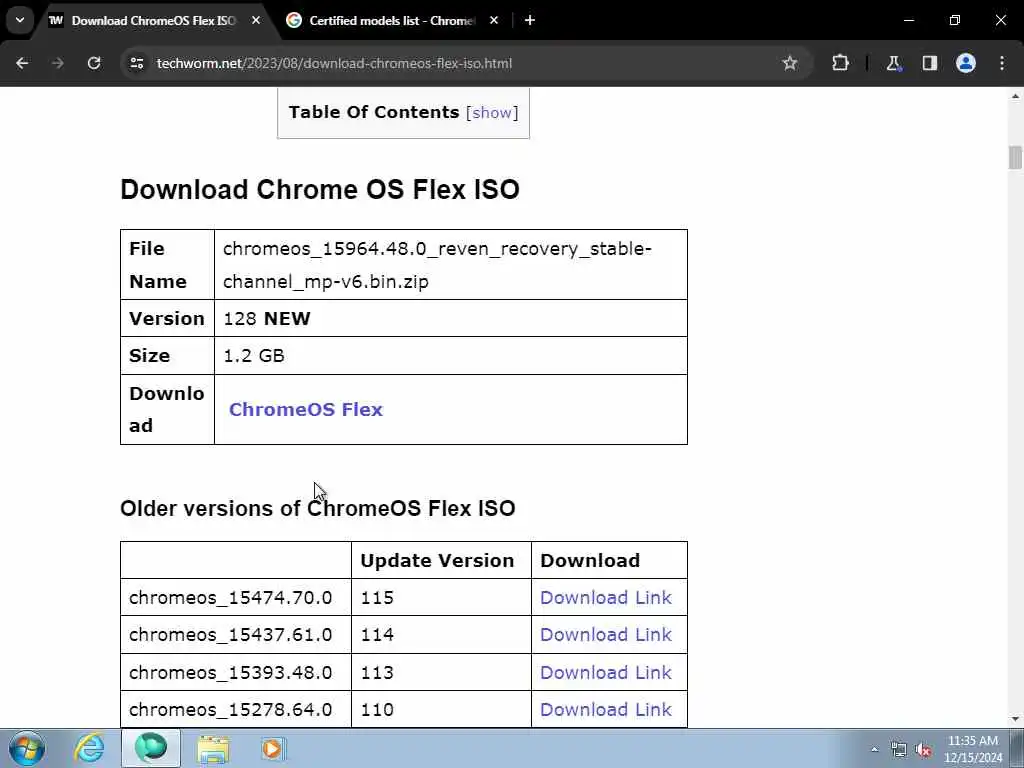Screen dimensions: 1024x768
Task: Open Download Link for version 110
Action: click(605, 710)
